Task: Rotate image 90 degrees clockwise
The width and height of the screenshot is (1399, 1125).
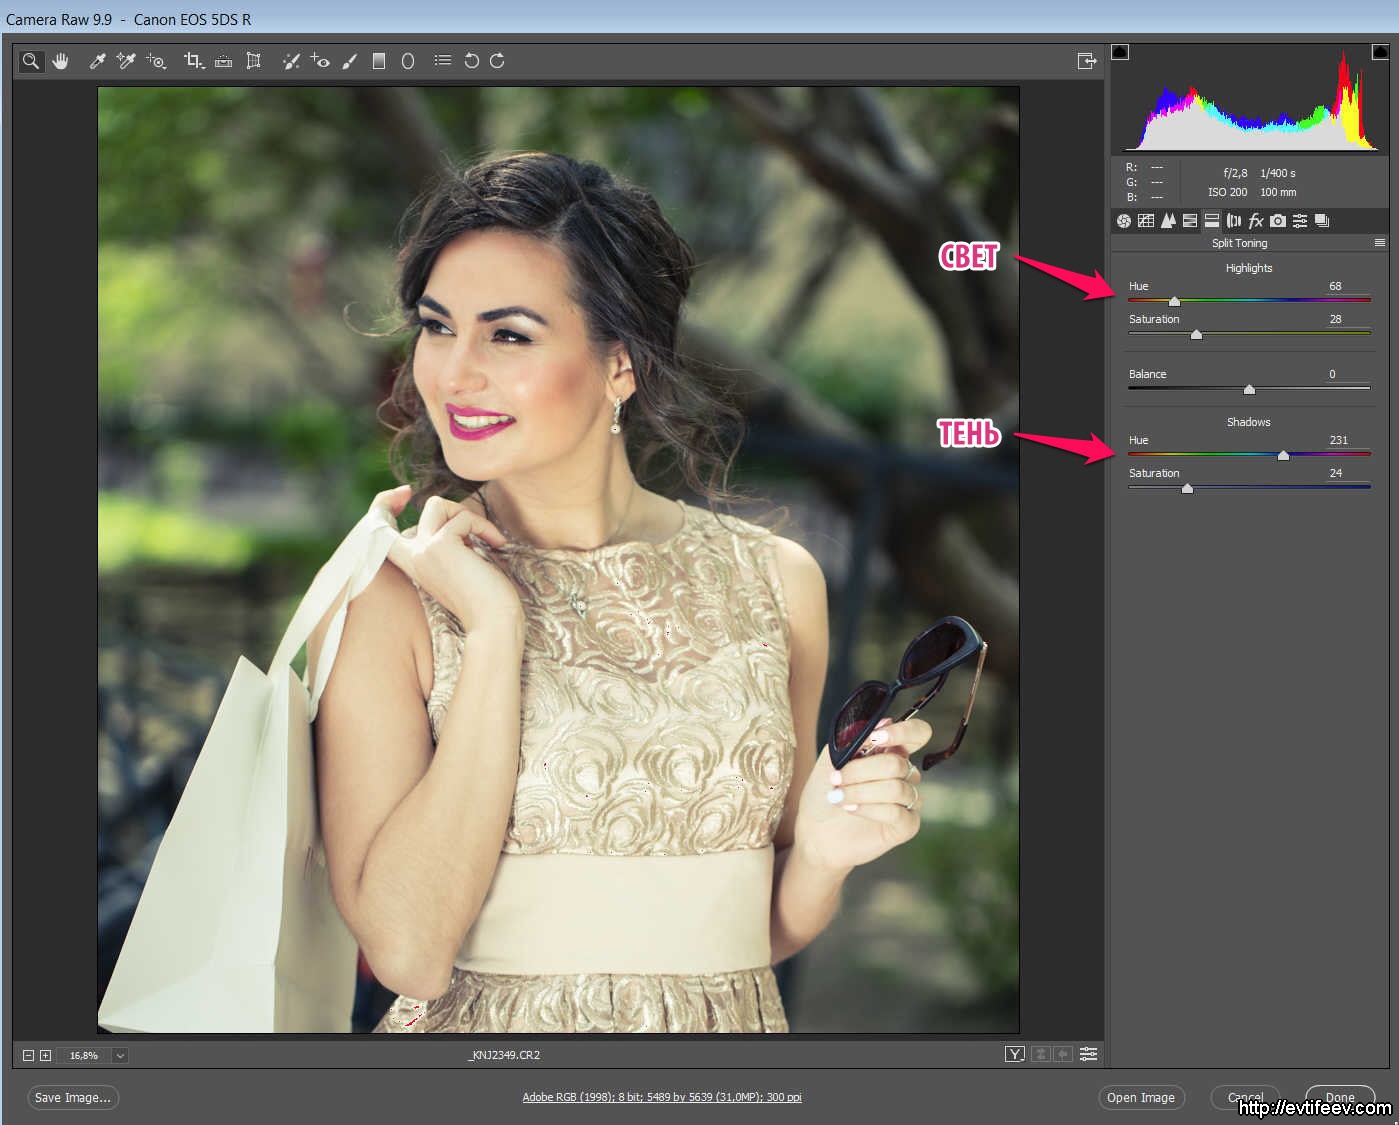Action: [497, 61]
